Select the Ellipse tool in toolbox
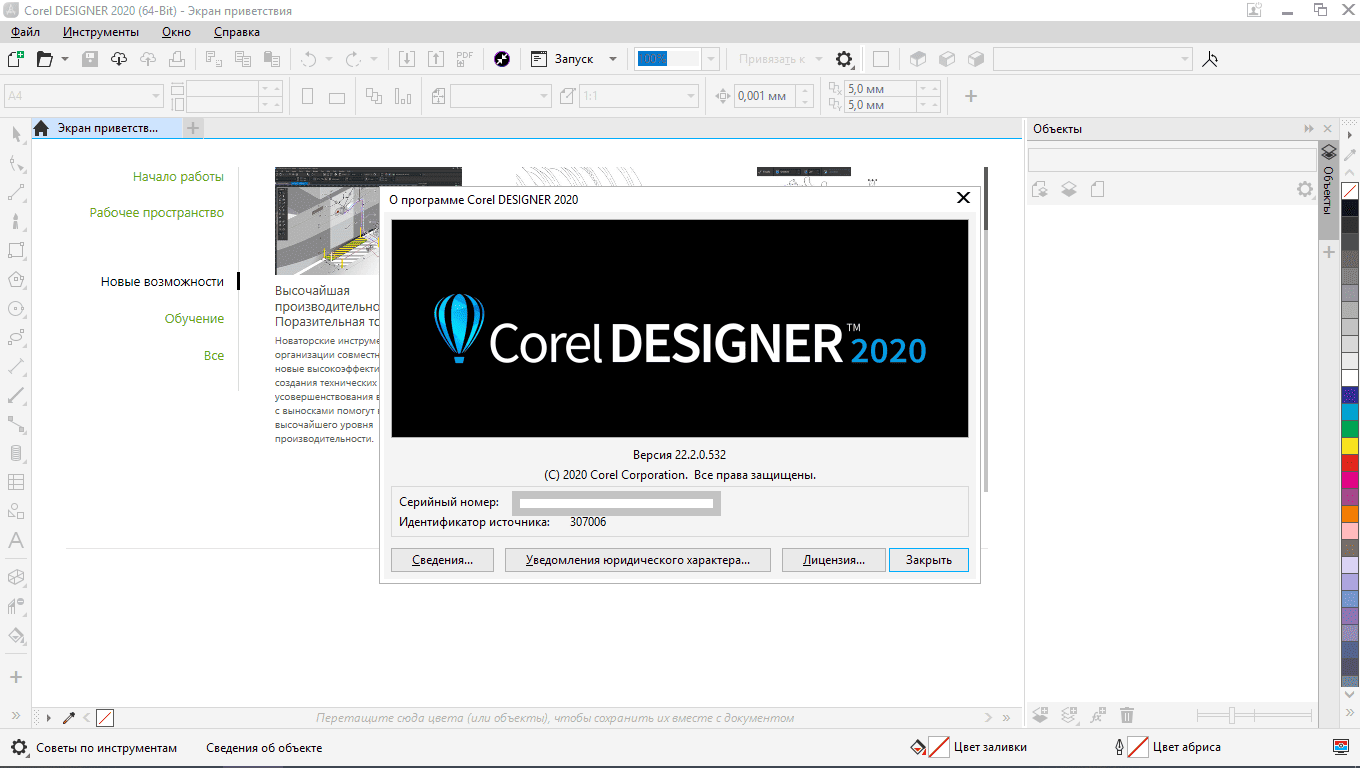This screenshot has height=768, width=1360. coord(16,308)
